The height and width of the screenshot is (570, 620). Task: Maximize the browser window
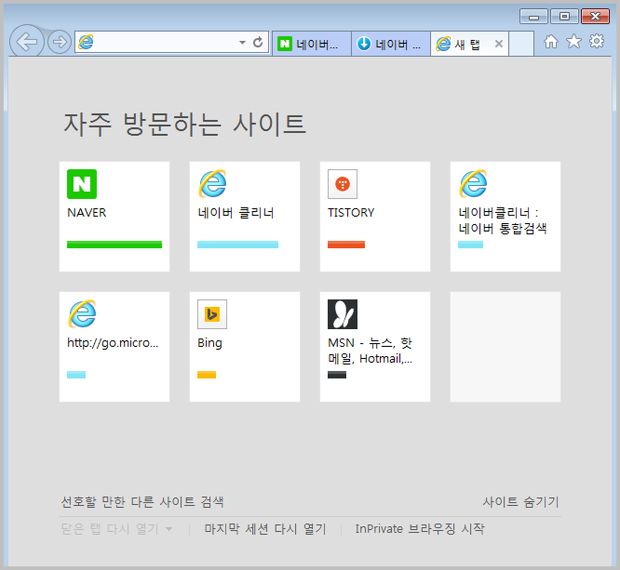564,16
